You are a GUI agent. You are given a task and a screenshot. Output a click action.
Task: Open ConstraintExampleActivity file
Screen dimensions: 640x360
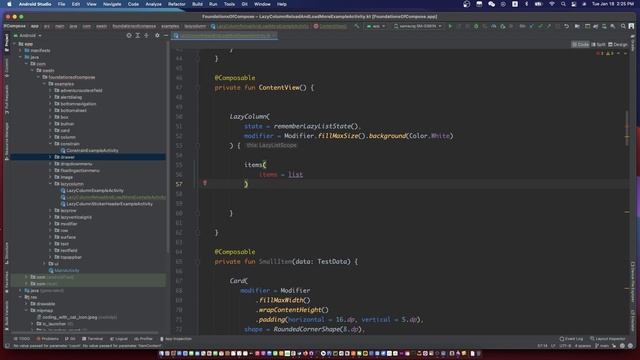coord(92,151)
